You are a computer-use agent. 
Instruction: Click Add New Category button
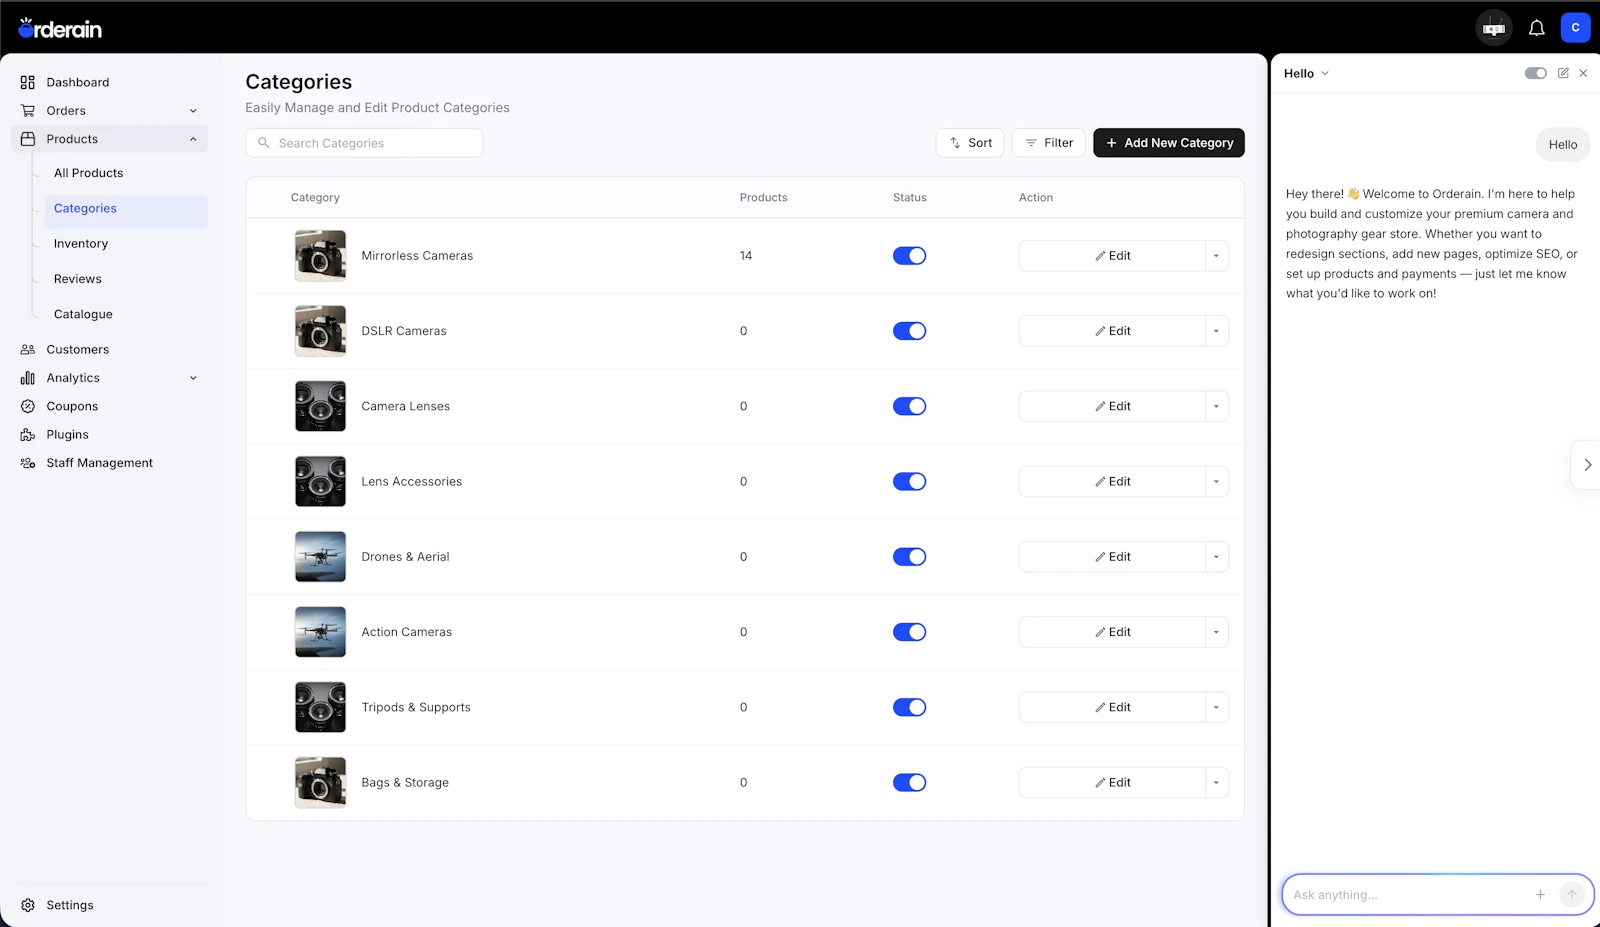[1168, 143]
